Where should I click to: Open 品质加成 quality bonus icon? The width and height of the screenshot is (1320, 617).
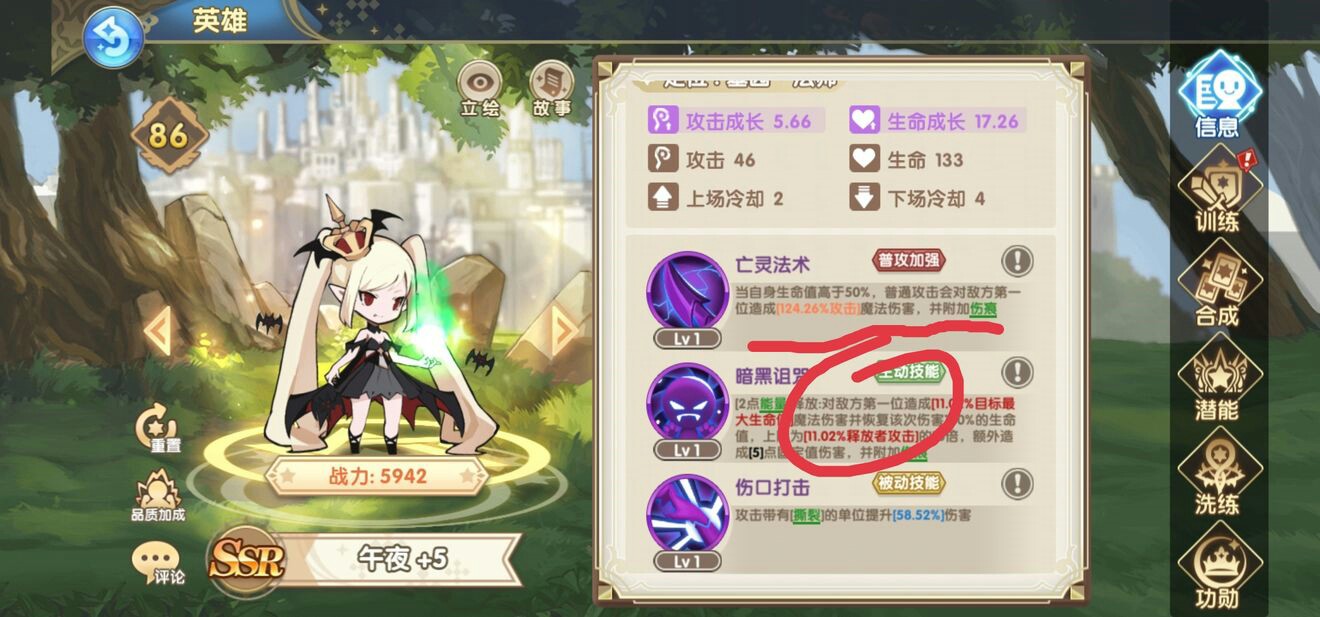pos(157,497)
